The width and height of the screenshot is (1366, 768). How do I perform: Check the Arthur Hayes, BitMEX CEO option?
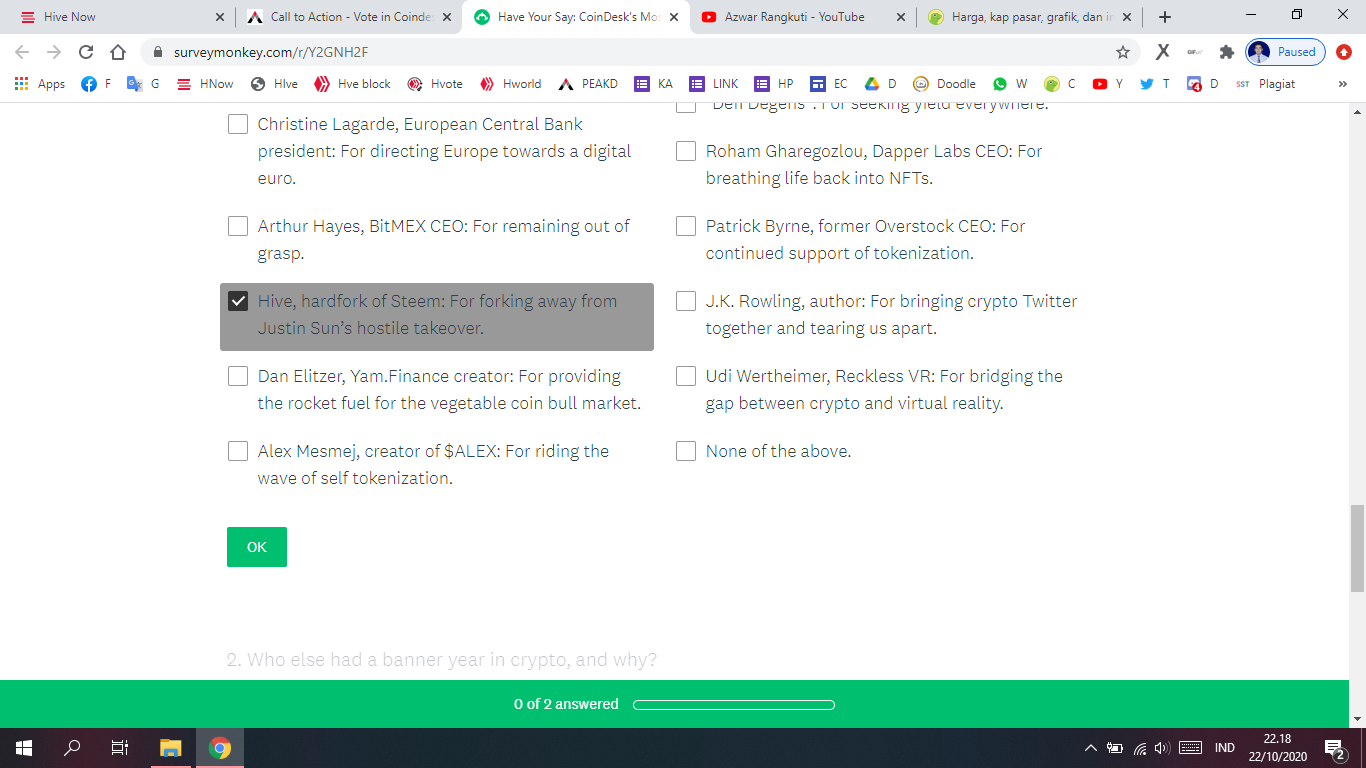pyautogui.click(x=238, y=226)
